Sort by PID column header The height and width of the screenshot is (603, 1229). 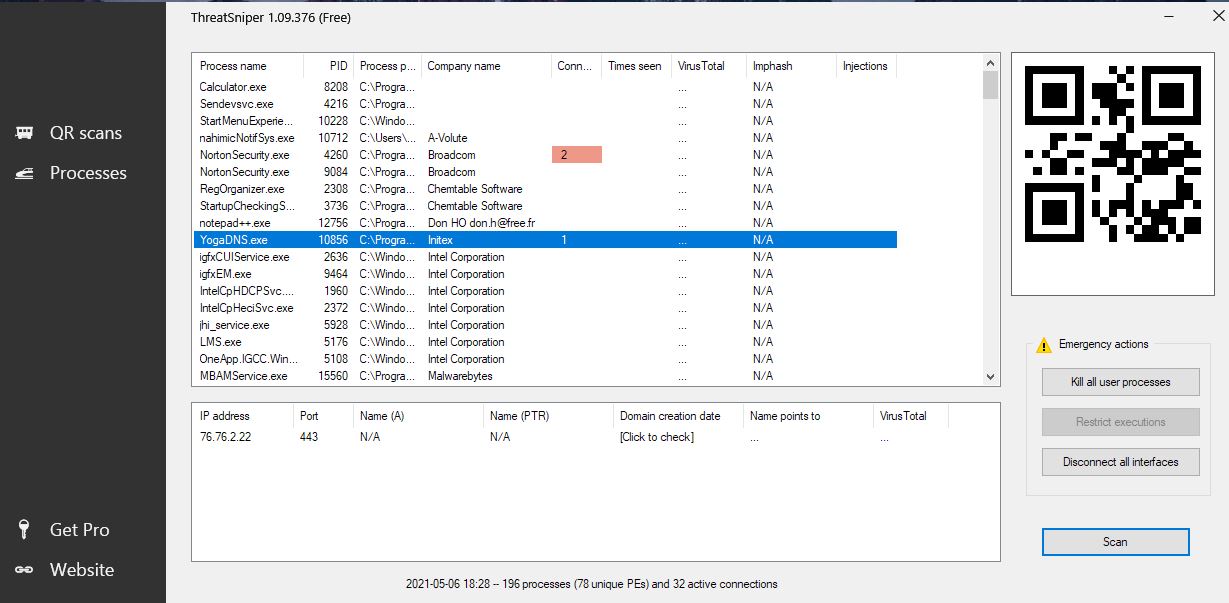coord(329,66)
